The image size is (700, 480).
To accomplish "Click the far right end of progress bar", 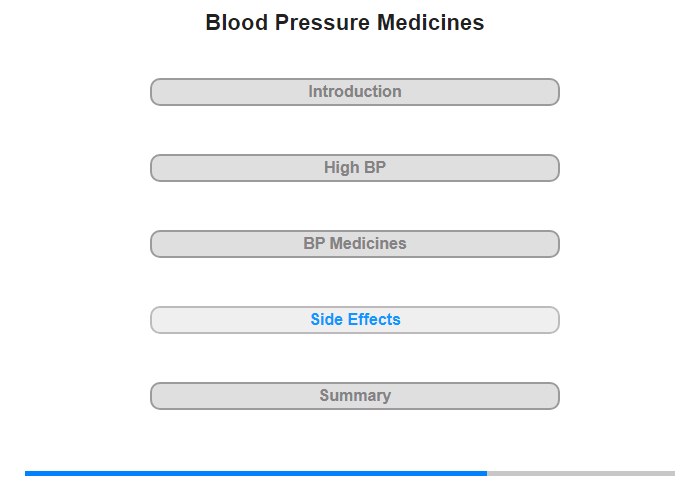I will 673,473.
